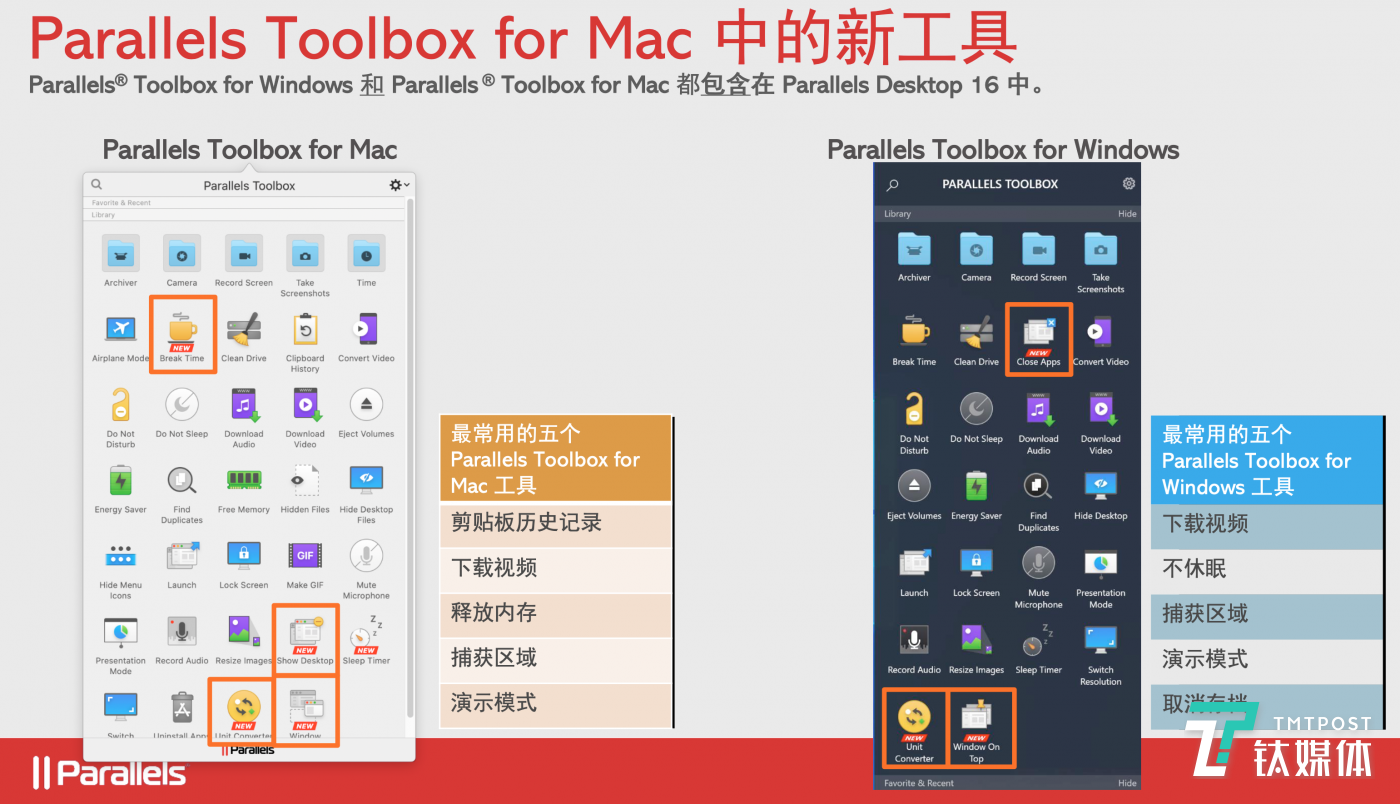Select the "释放内存" table row
This screenshot has width=1400, height=804.
coord(555,614)
